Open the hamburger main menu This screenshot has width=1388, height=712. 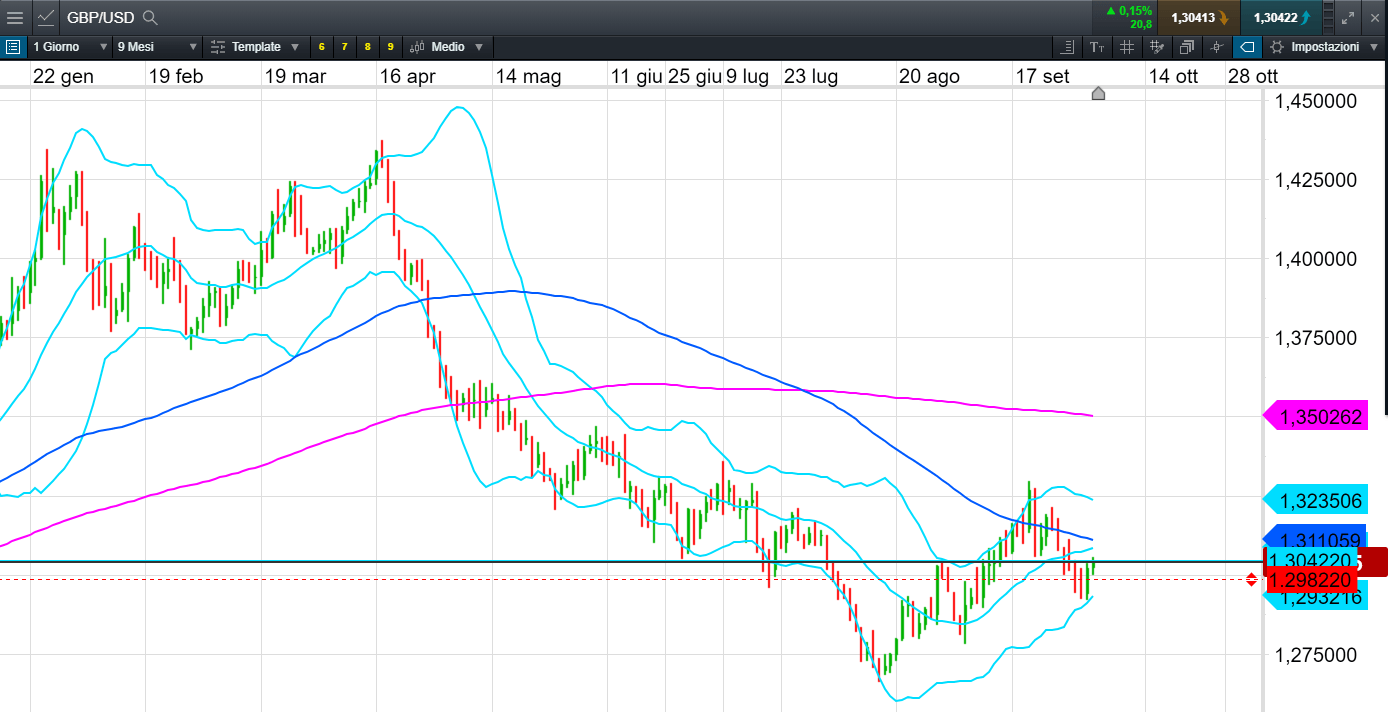click(15, 17)
